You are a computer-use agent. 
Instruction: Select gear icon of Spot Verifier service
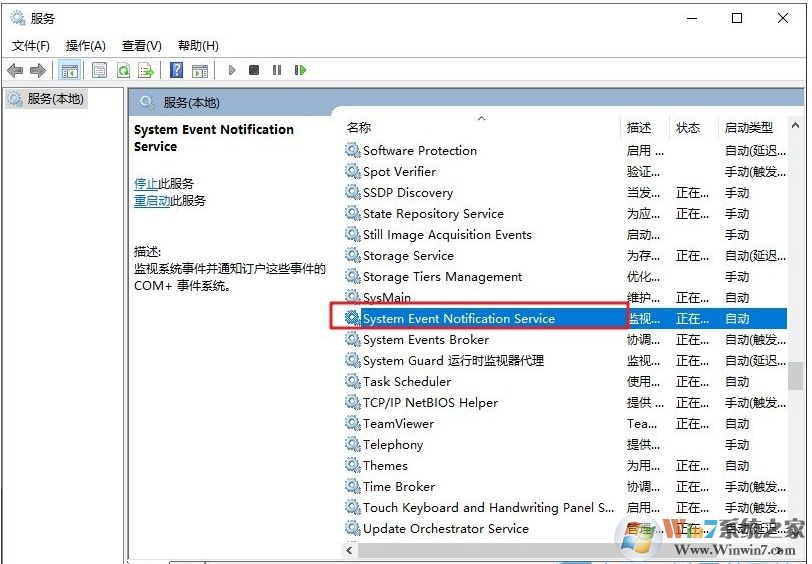point(353,171)
